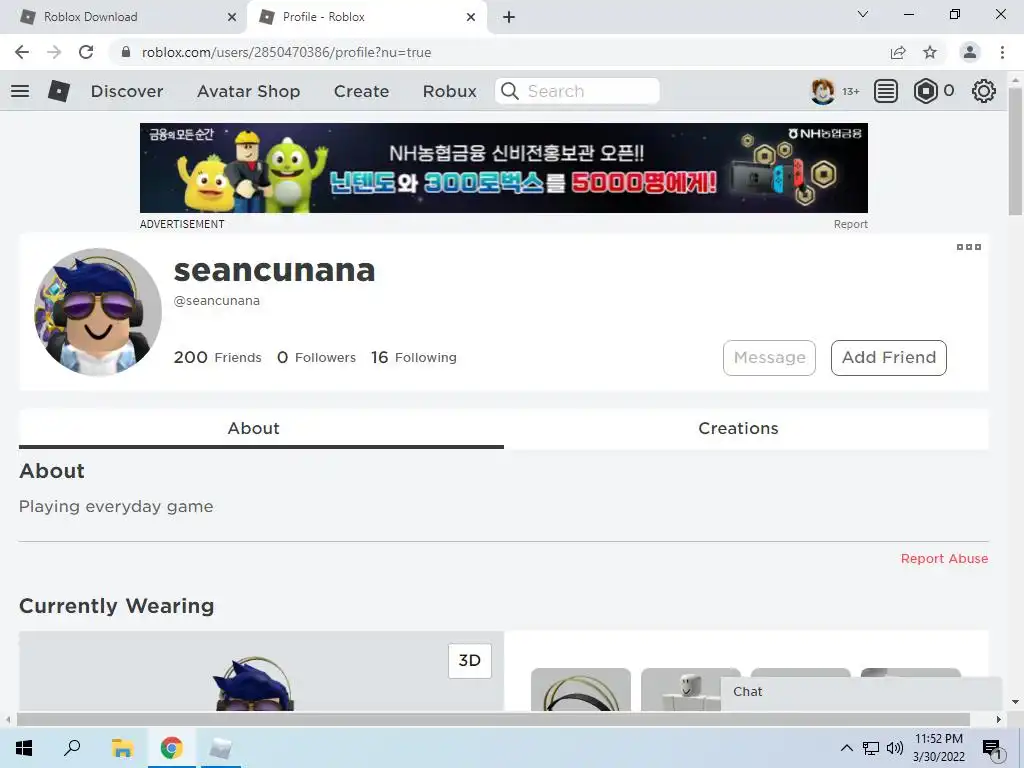Close the Profile - Roblox tab

(x=471, y=17)
